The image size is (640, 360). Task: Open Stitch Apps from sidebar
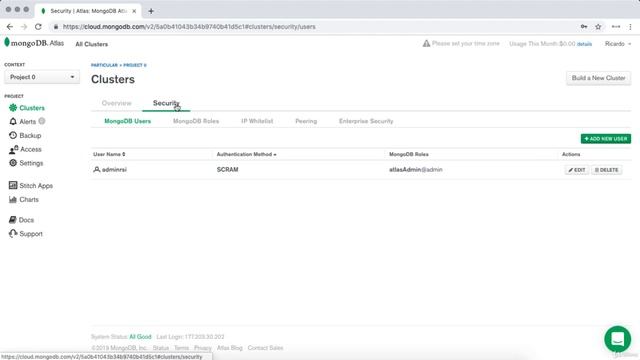click(31, 186)
